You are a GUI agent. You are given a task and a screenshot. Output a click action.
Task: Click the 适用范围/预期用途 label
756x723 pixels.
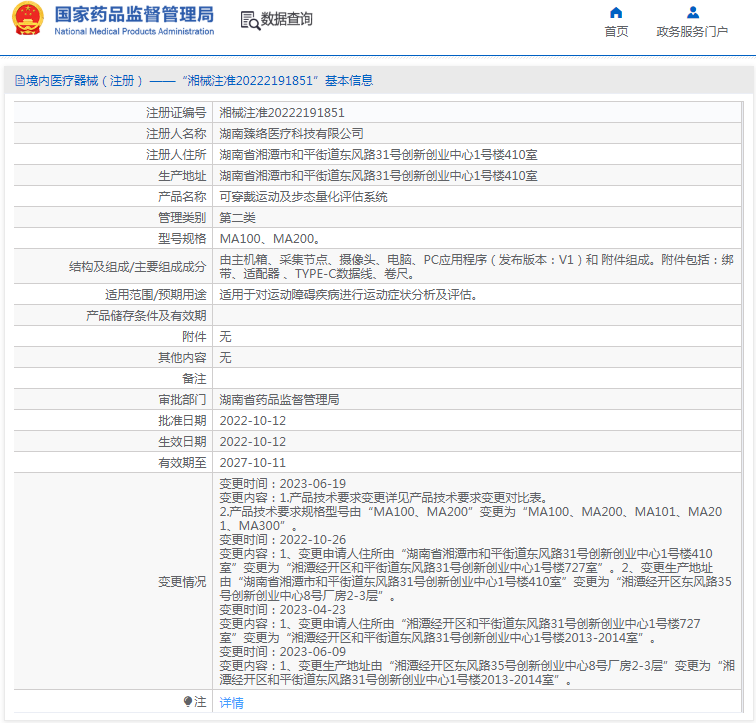coord(156,295)
